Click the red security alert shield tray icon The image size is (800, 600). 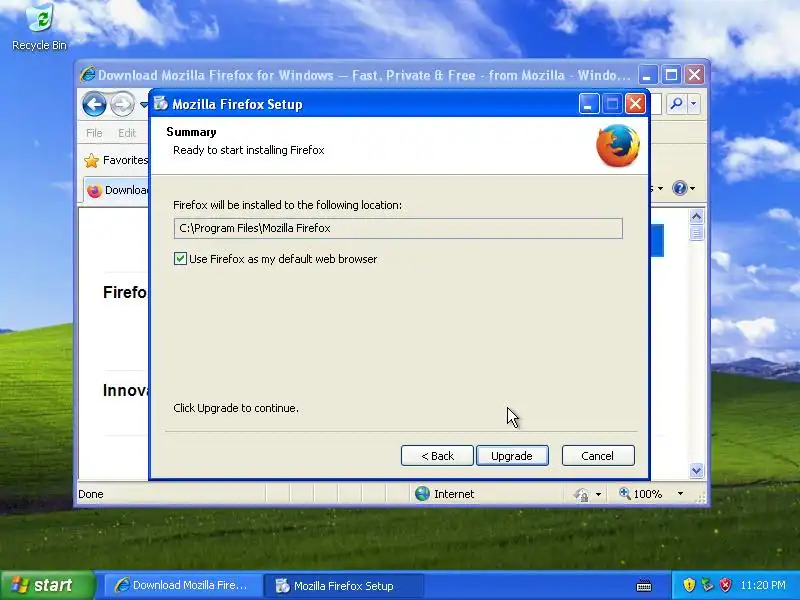click(x=725, y=585)
